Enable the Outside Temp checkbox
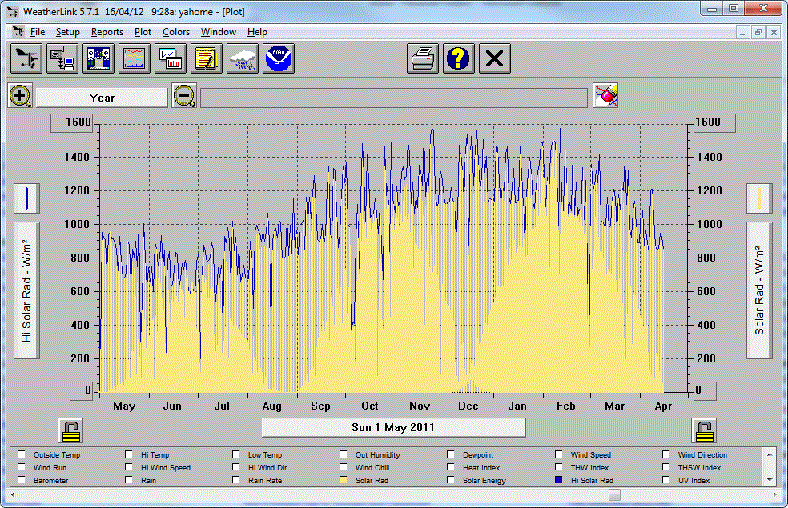 (x=22, y=454)
